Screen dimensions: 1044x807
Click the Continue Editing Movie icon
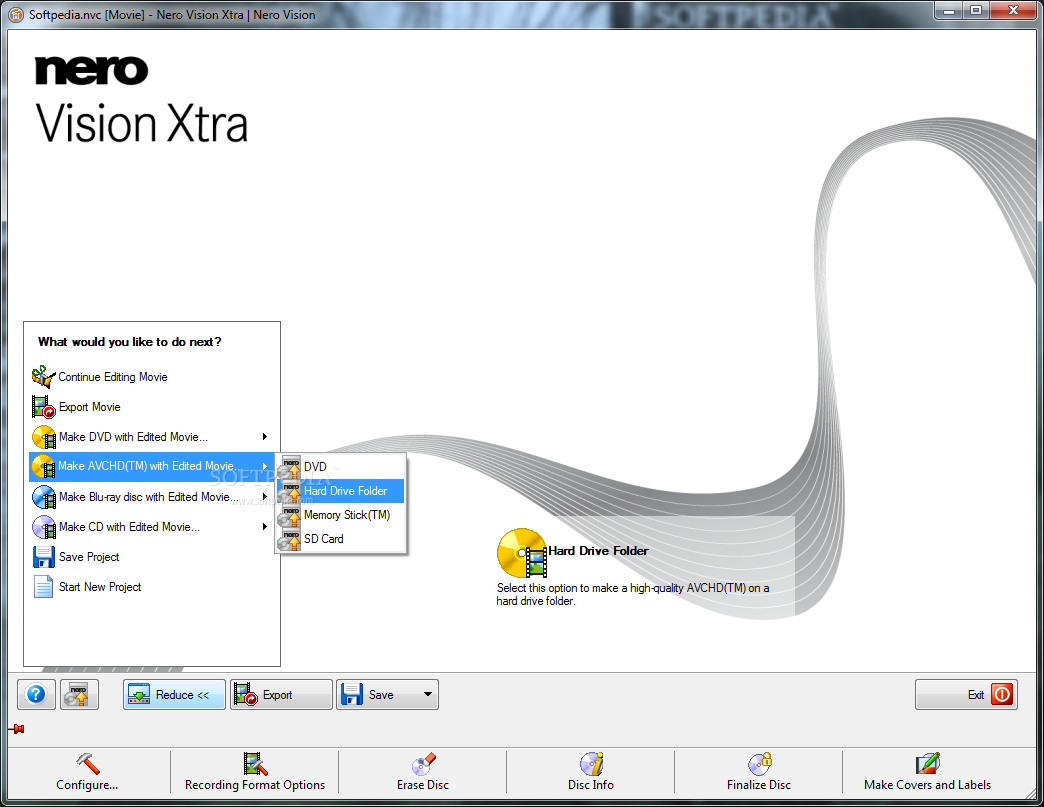[43, 377]
